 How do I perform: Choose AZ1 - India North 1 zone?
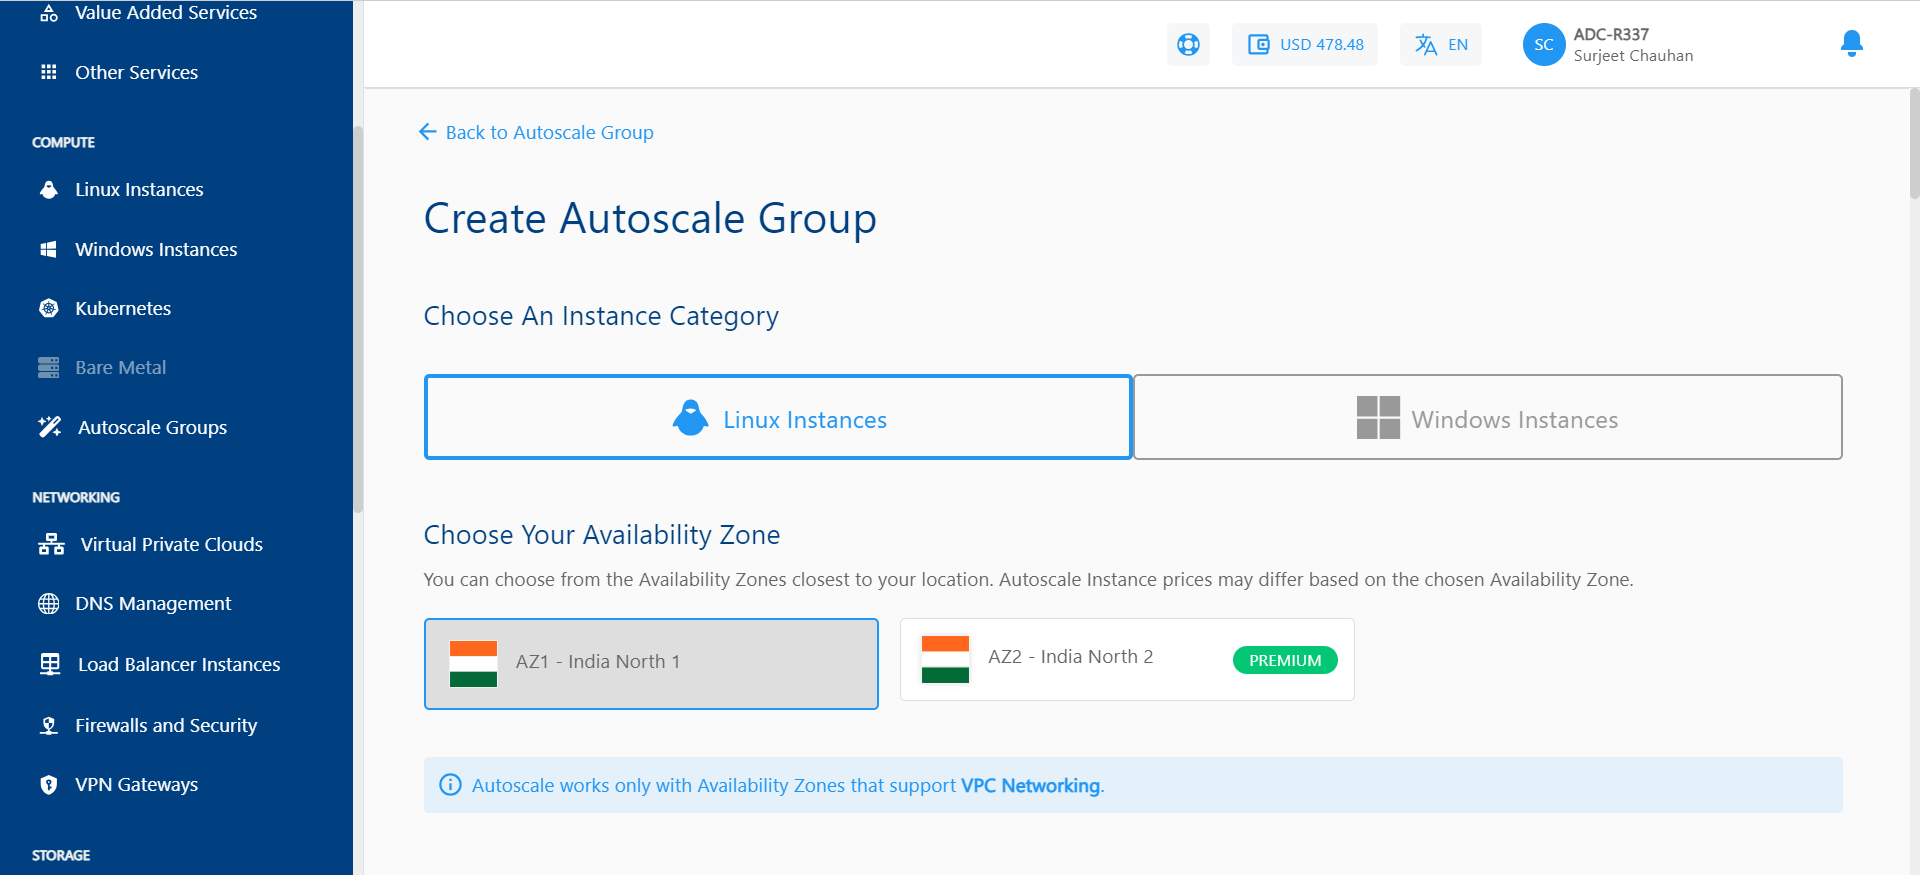(651, 663)
